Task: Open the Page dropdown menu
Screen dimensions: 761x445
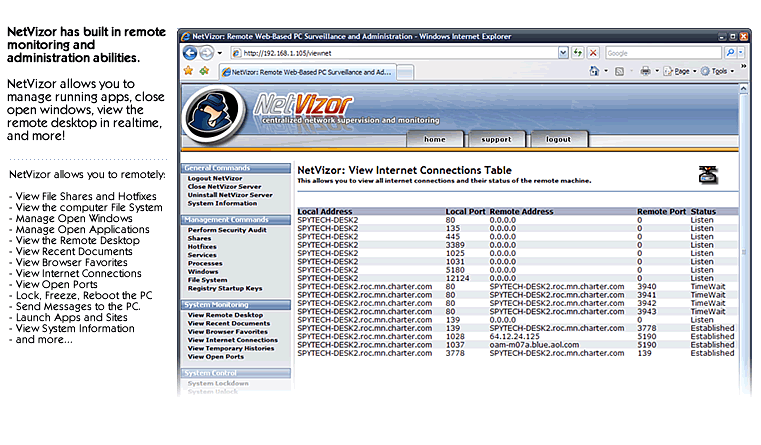Action: (x=682, y=72)
